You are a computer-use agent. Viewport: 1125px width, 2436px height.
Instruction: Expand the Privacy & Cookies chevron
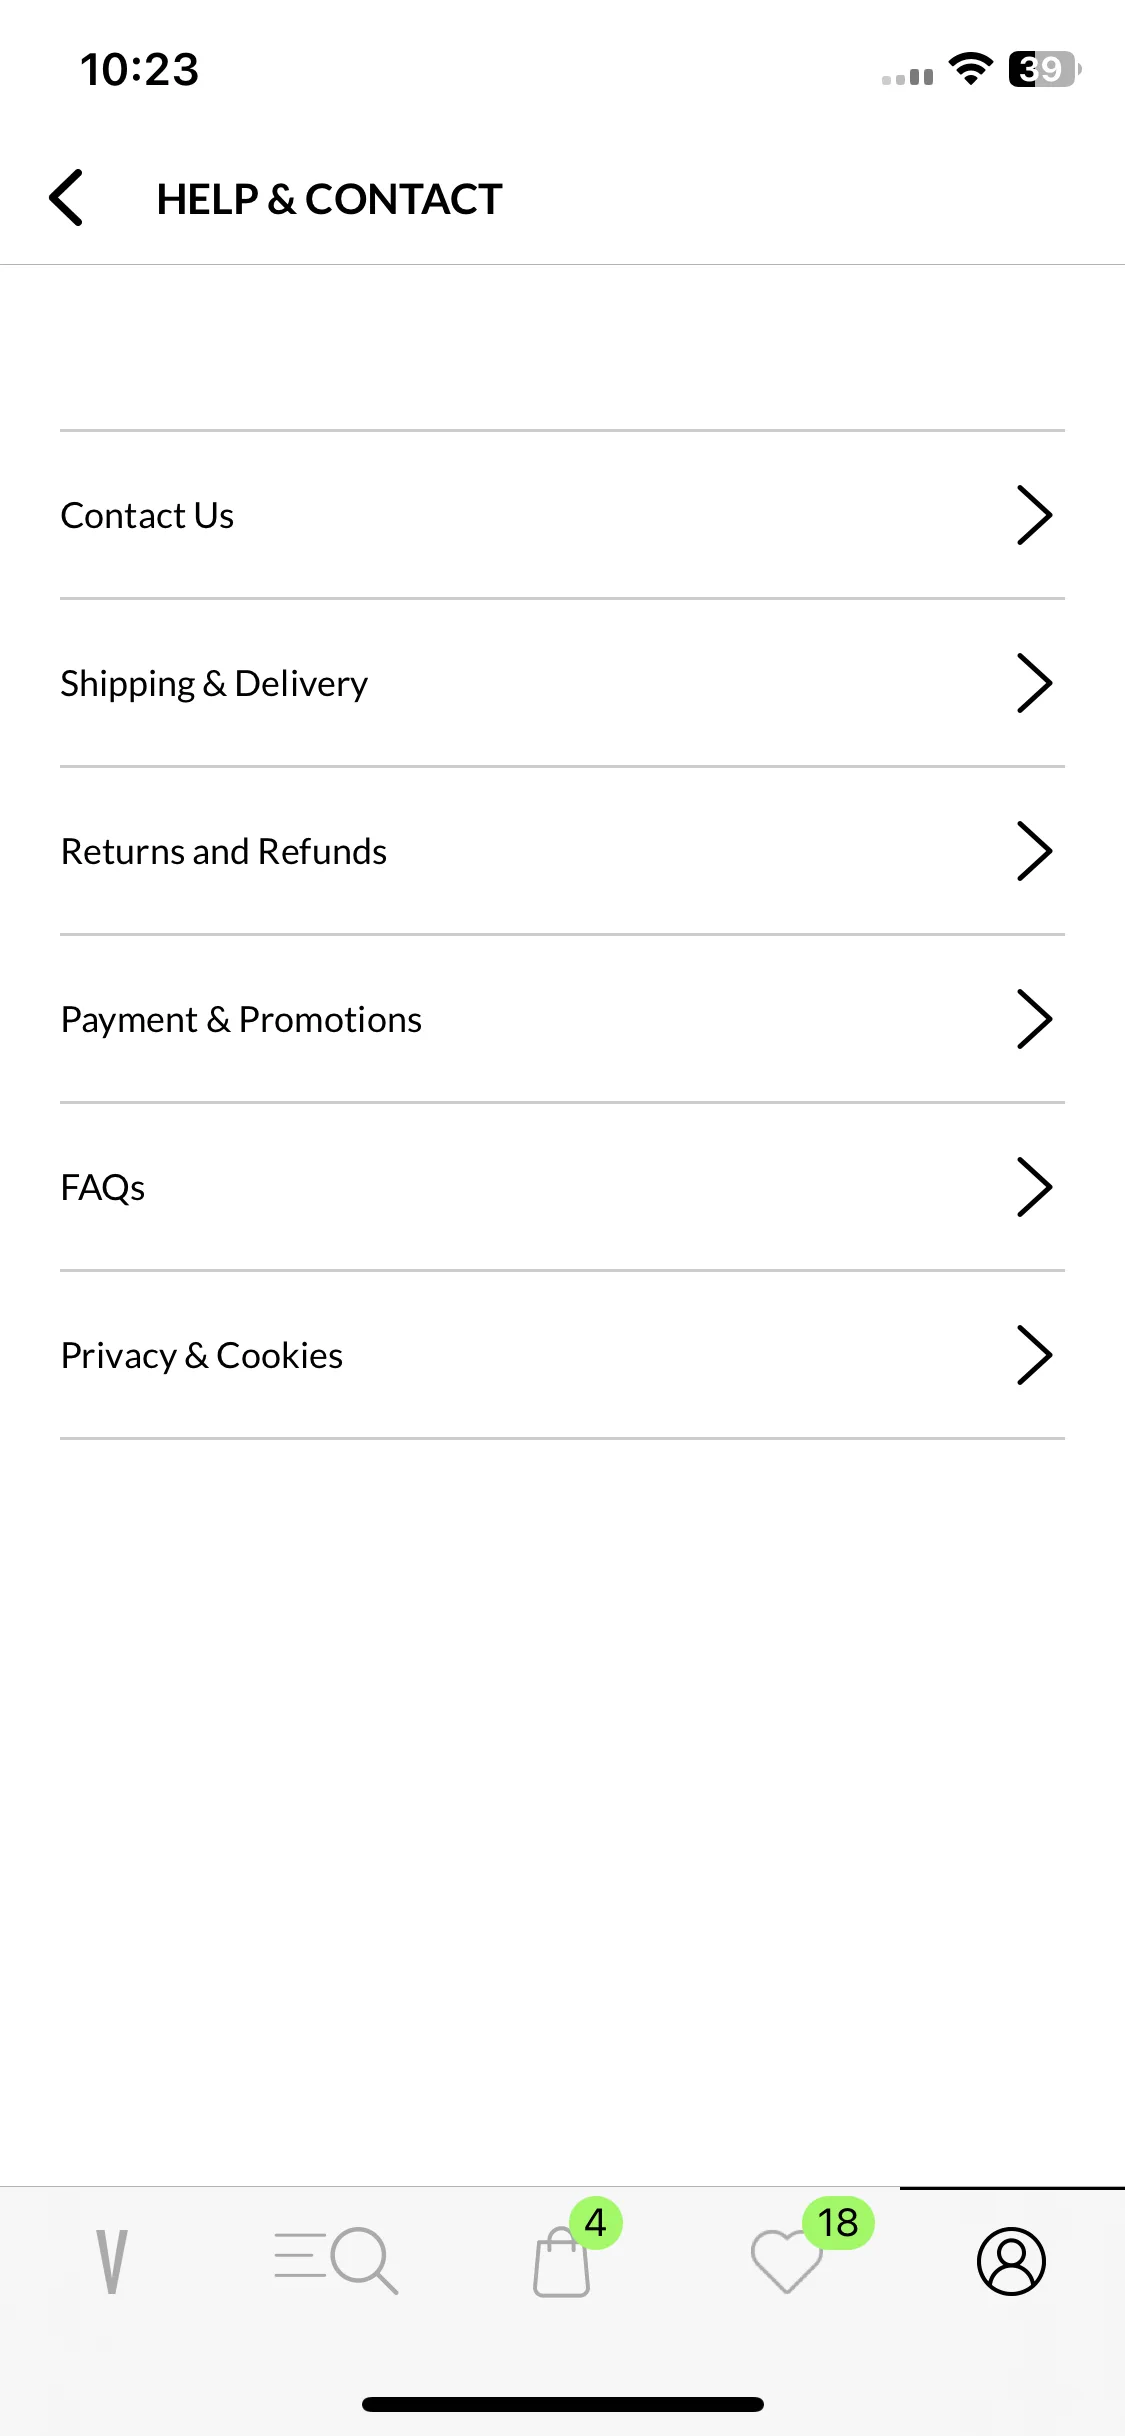pyautogui.click(x=1034, y=1355)
